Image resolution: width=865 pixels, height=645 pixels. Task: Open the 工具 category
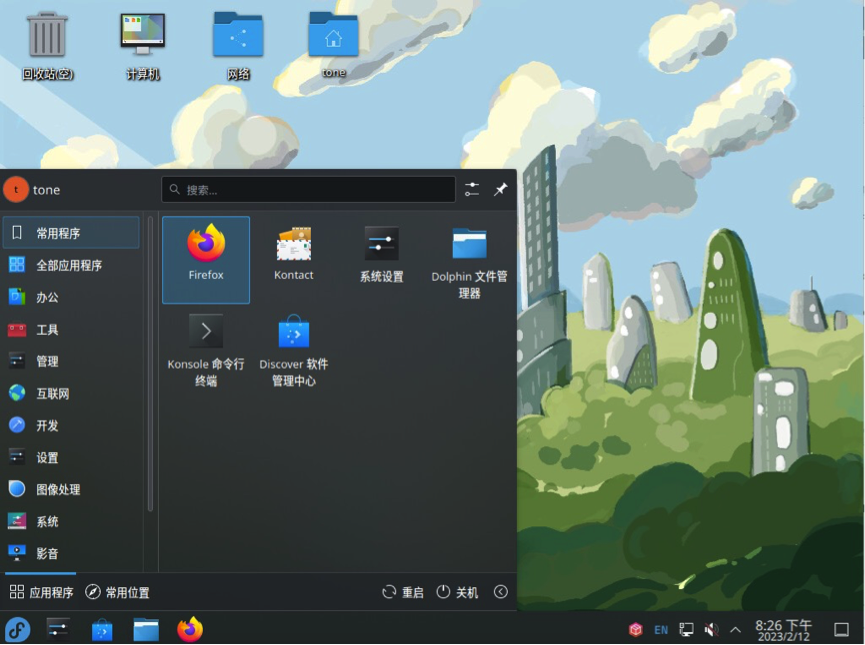pyautogui.click(x=72, y=329)
